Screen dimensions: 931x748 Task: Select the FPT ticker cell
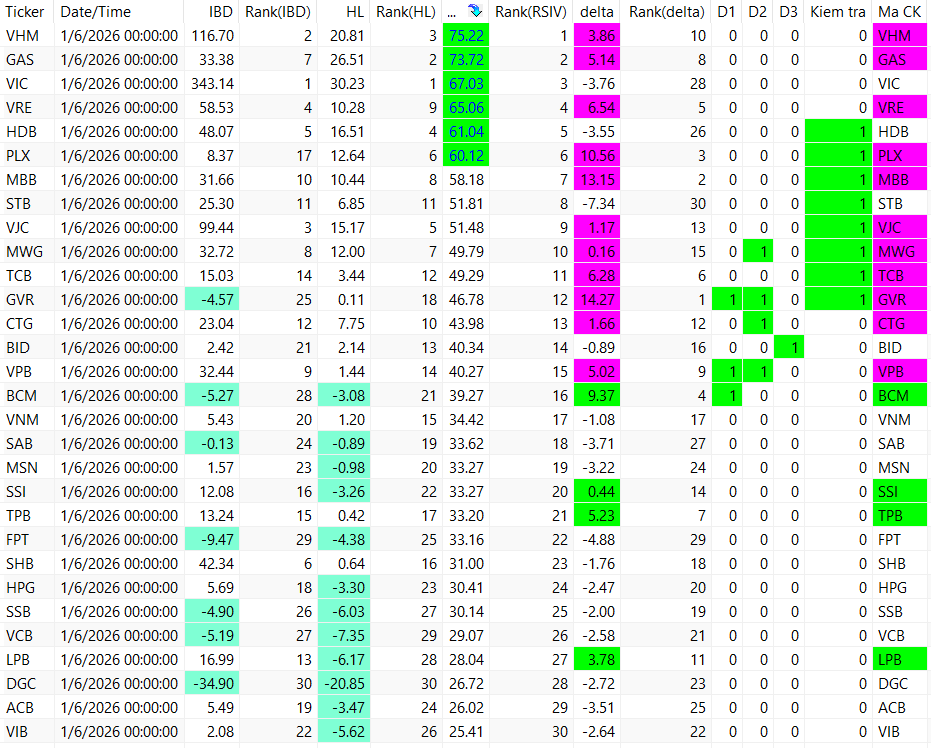tap(27, 540)
